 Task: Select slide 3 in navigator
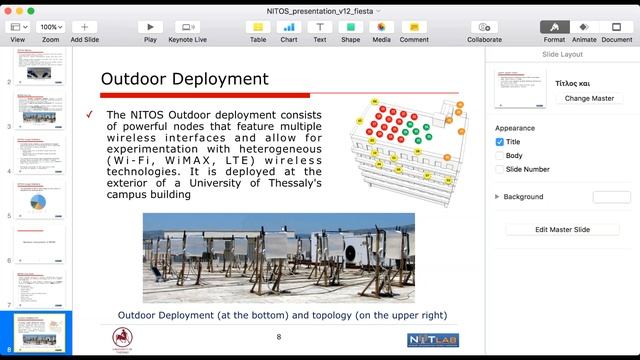click(x=40, y=111)
